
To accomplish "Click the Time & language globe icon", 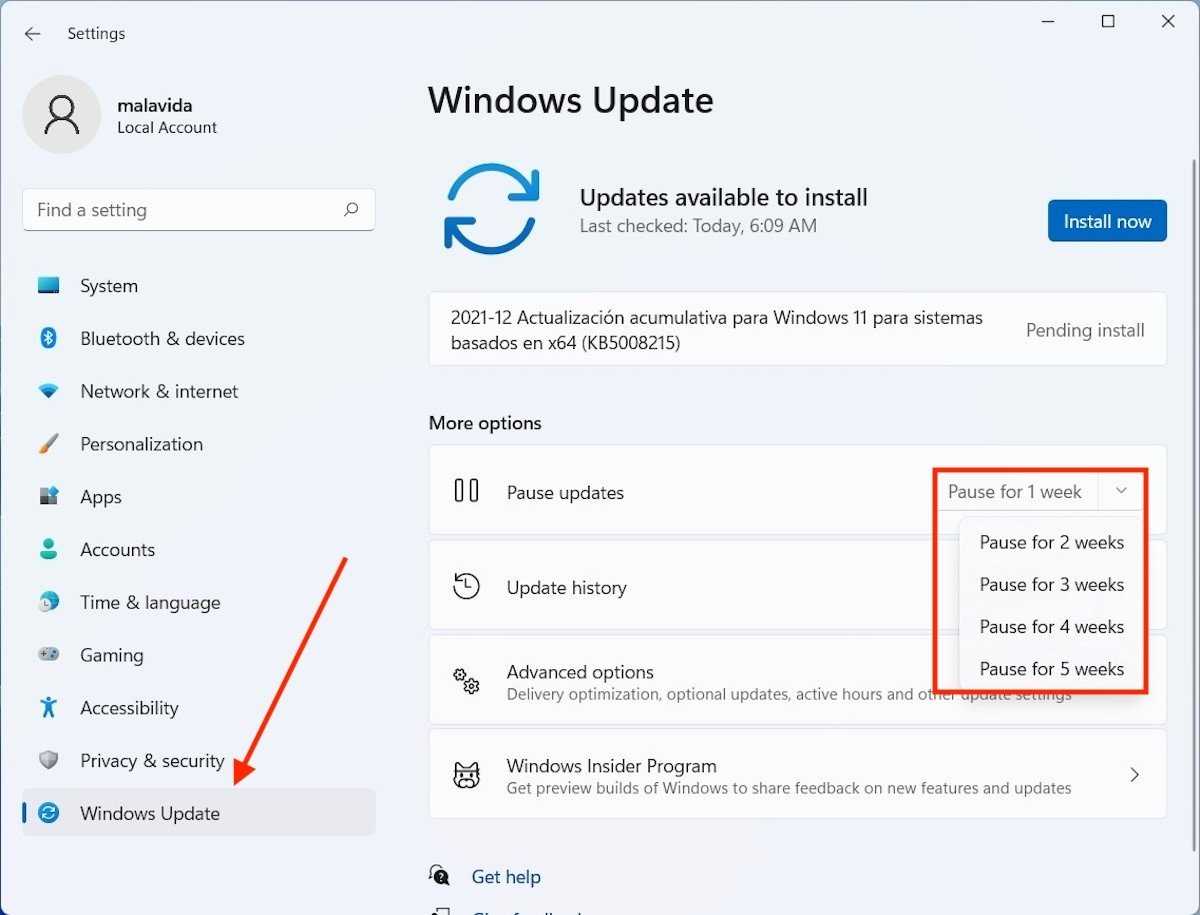I will click(x=48, y=602).
